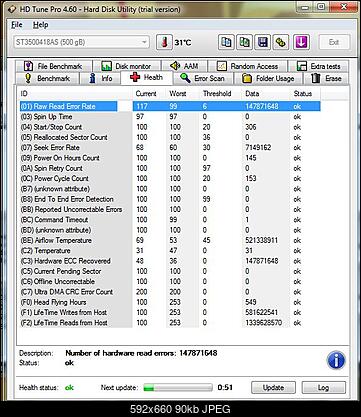Select the (BD) unknown attribute row

tap(170, 230)
